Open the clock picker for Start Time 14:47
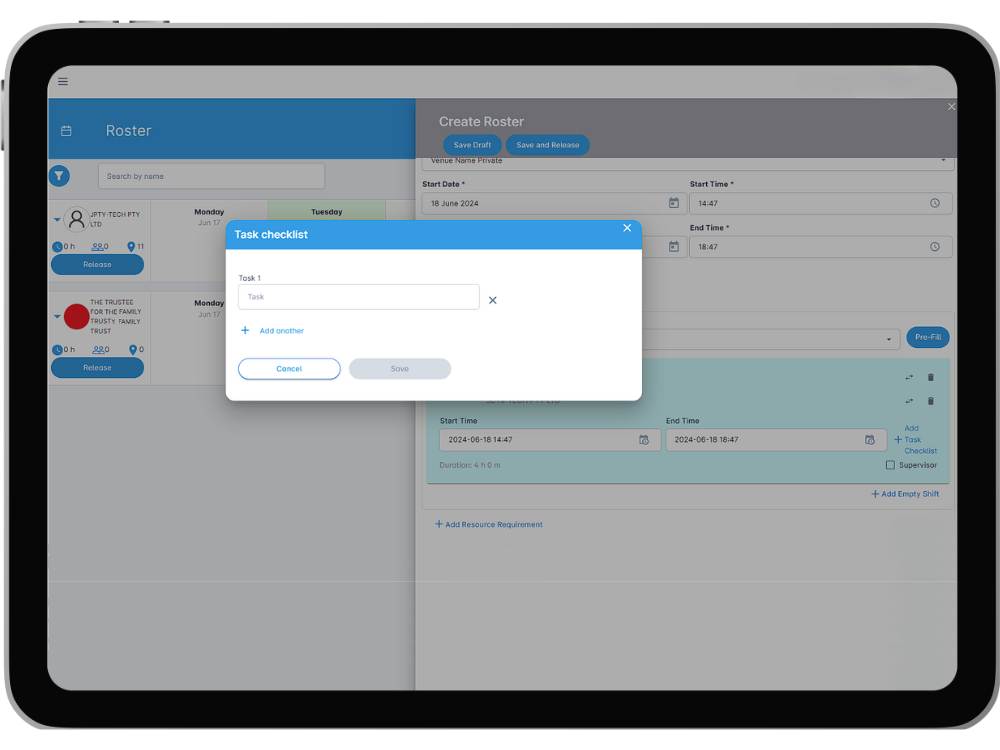The width and height of the screenshot is (1000, 750). click(936, 203)
